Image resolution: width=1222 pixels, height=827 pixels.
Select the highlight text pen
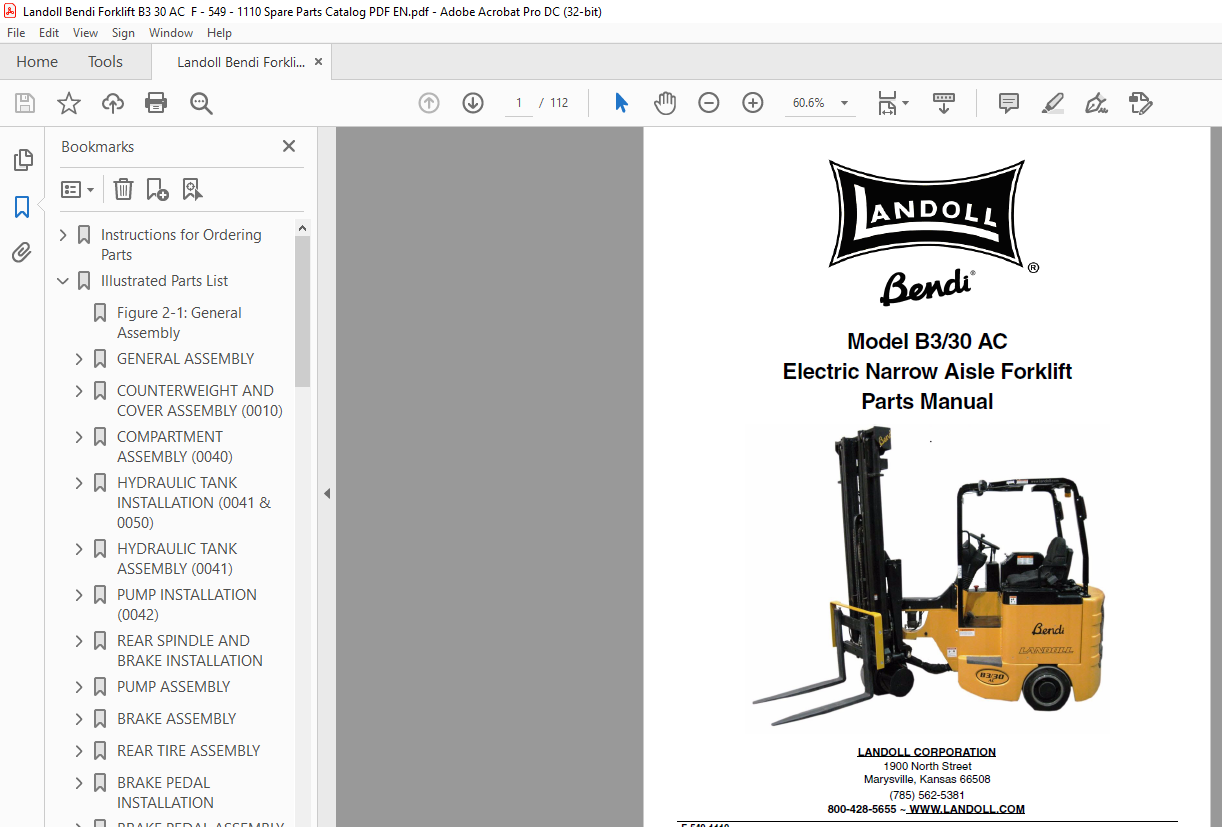[x=1053, y=103]
